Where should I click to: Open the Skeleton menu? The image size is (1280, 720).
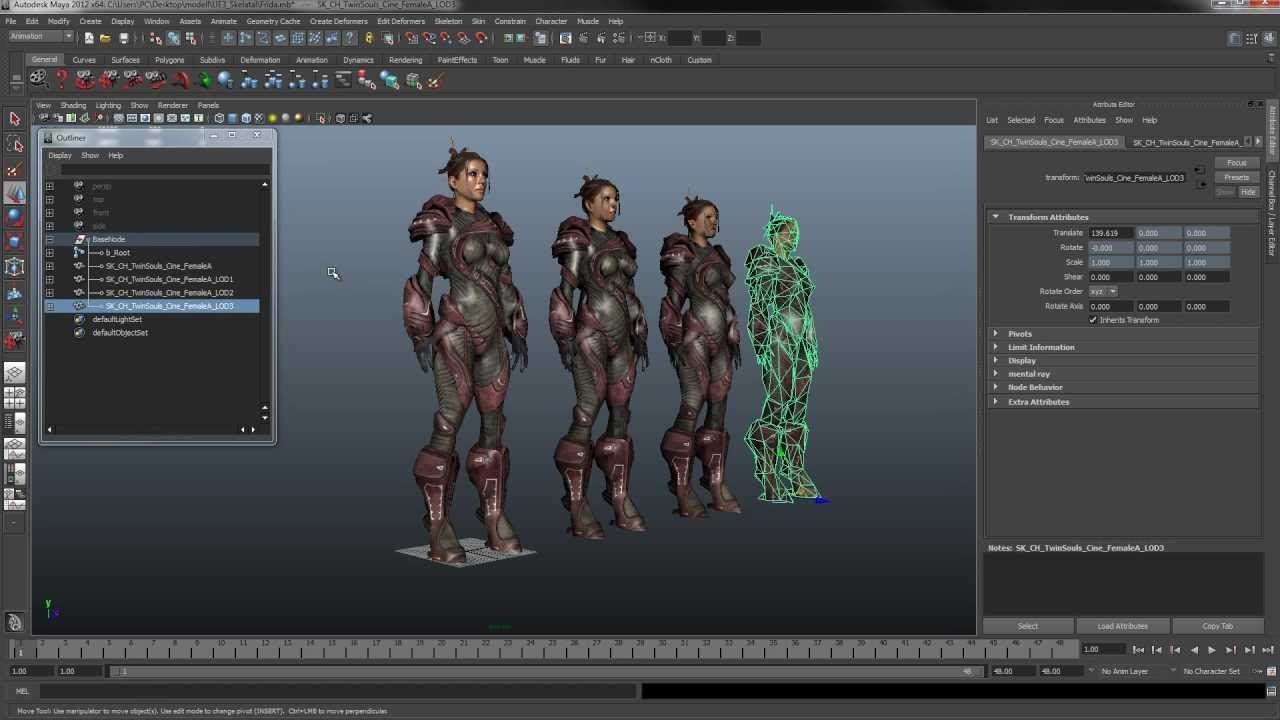tap(448, 21)
